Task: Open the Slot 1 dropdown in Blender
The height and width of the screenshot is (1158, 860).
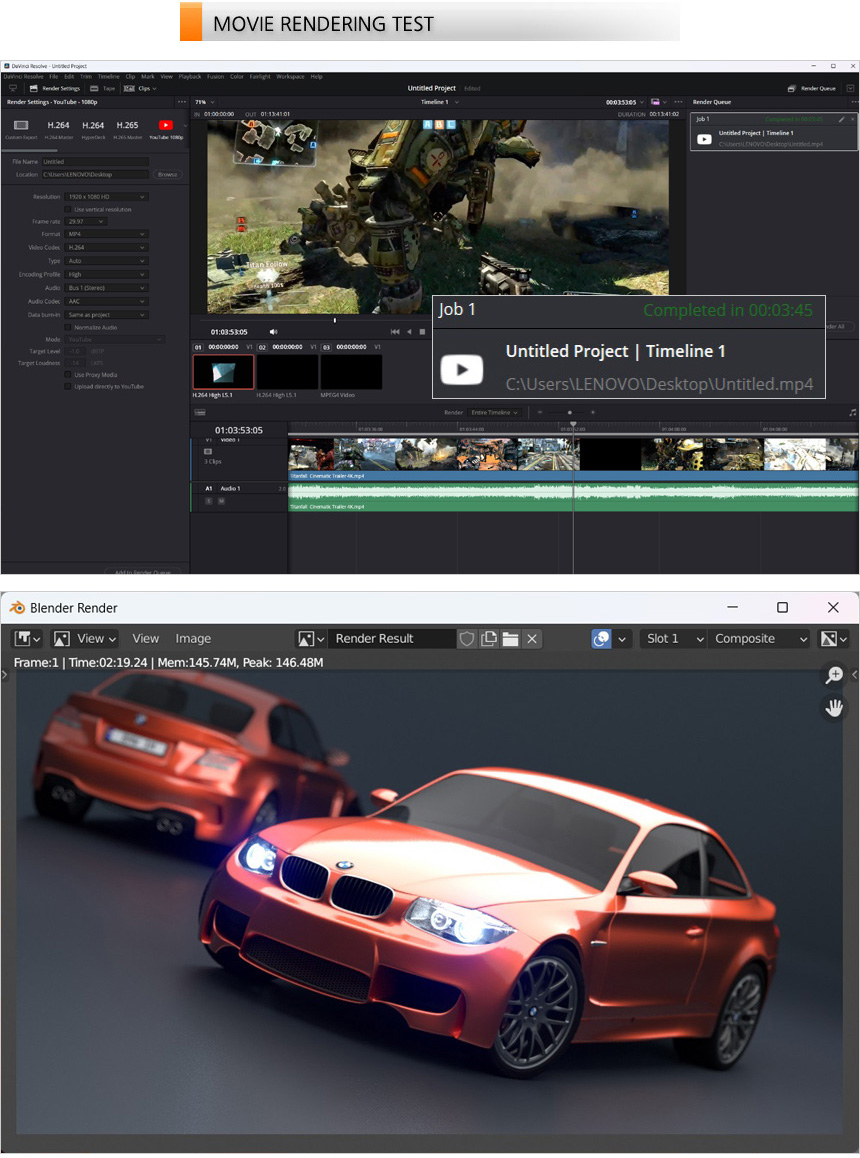Action: [x=673, y=639]
